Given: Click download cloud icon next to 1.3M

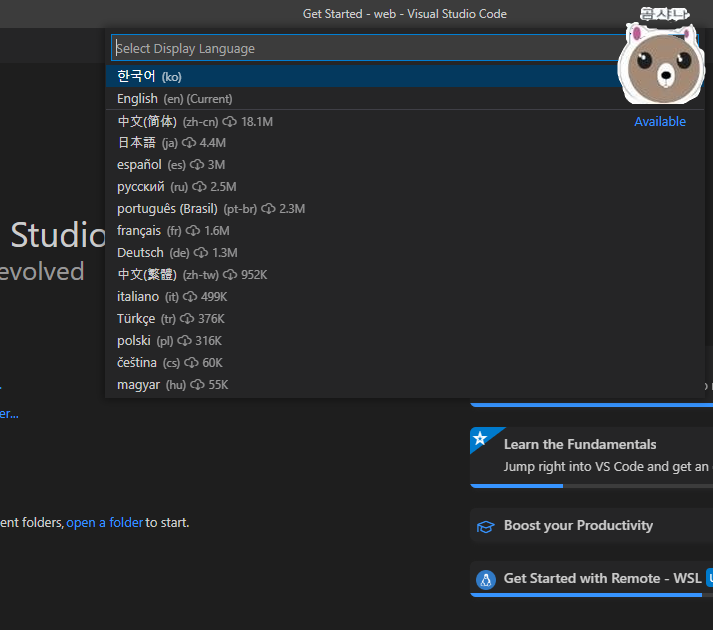Looking at the screenshot, I should (201, 252).
